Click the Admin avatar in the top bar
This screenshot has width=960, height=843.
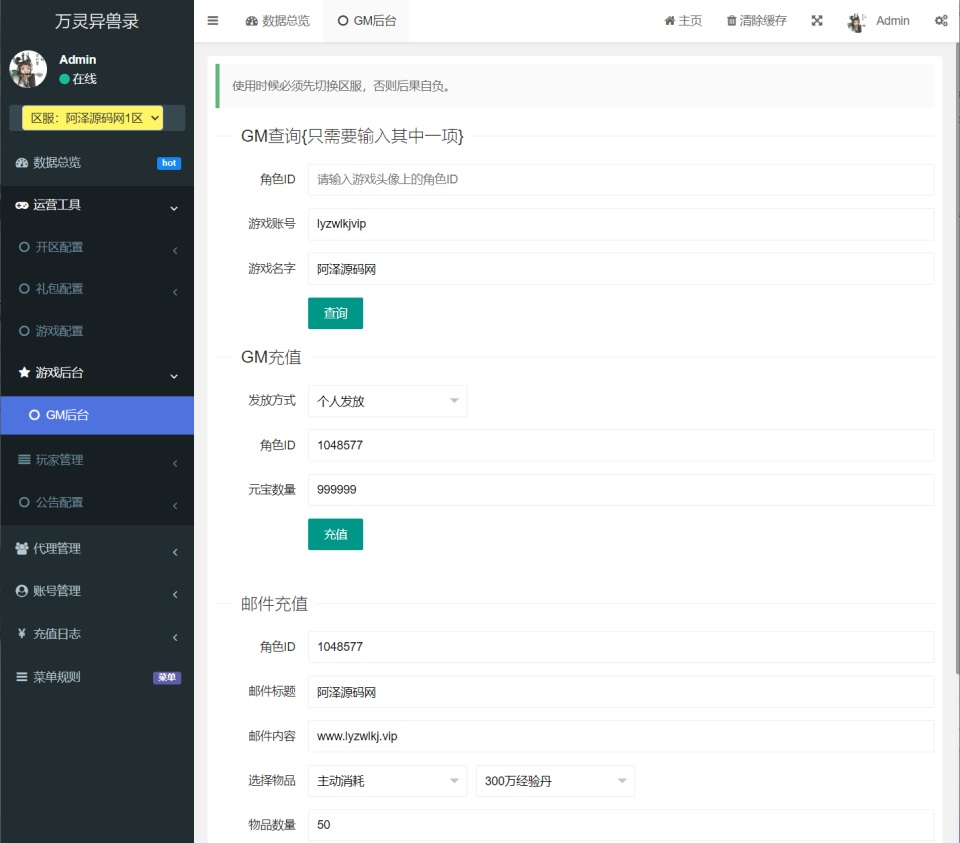[x=856, y=22]
